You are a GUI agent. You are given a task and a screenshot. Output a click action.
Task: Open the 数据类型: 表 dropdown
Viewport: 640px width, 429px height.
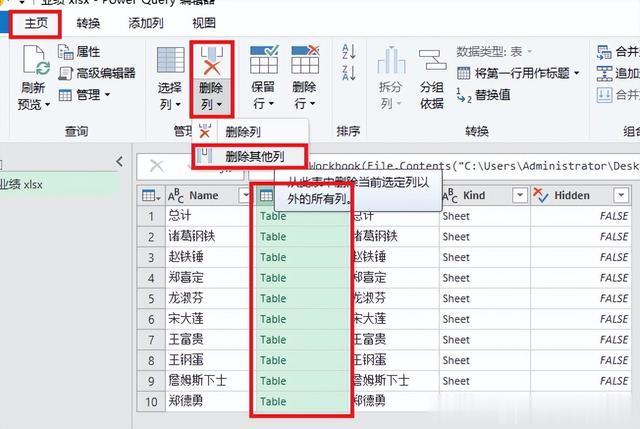(494, 52)
